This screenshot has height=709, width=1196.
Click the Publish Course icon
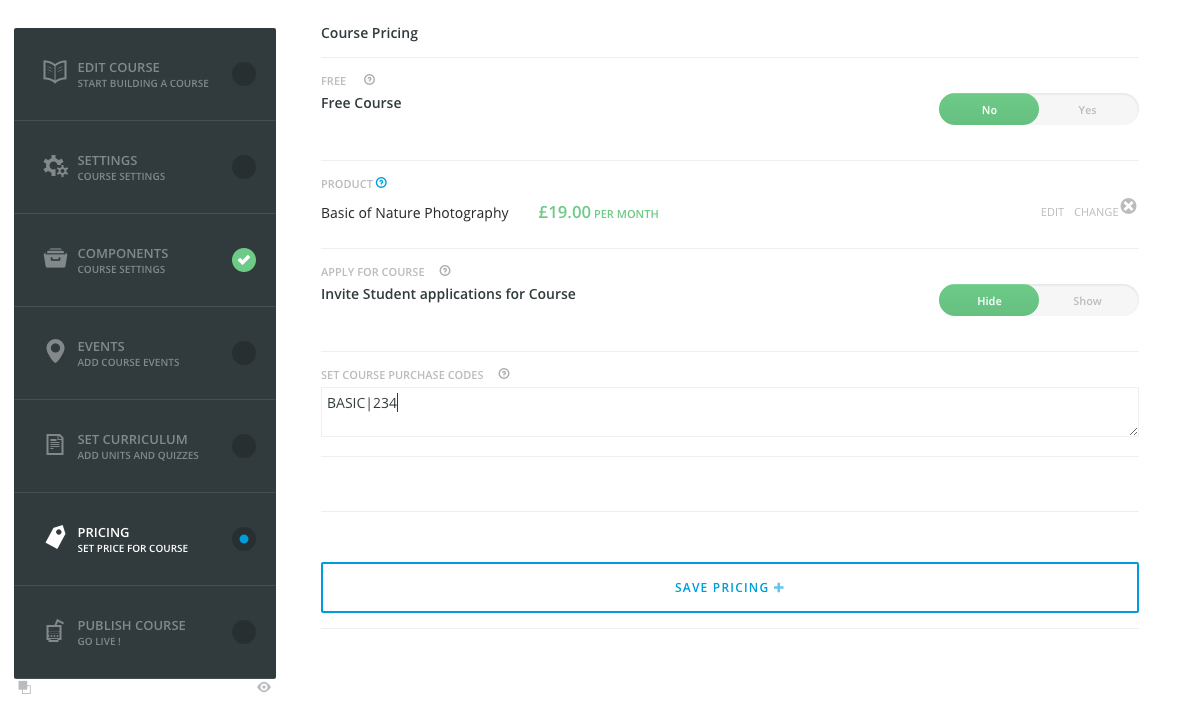pyautogui.click(x=55, y=632)
